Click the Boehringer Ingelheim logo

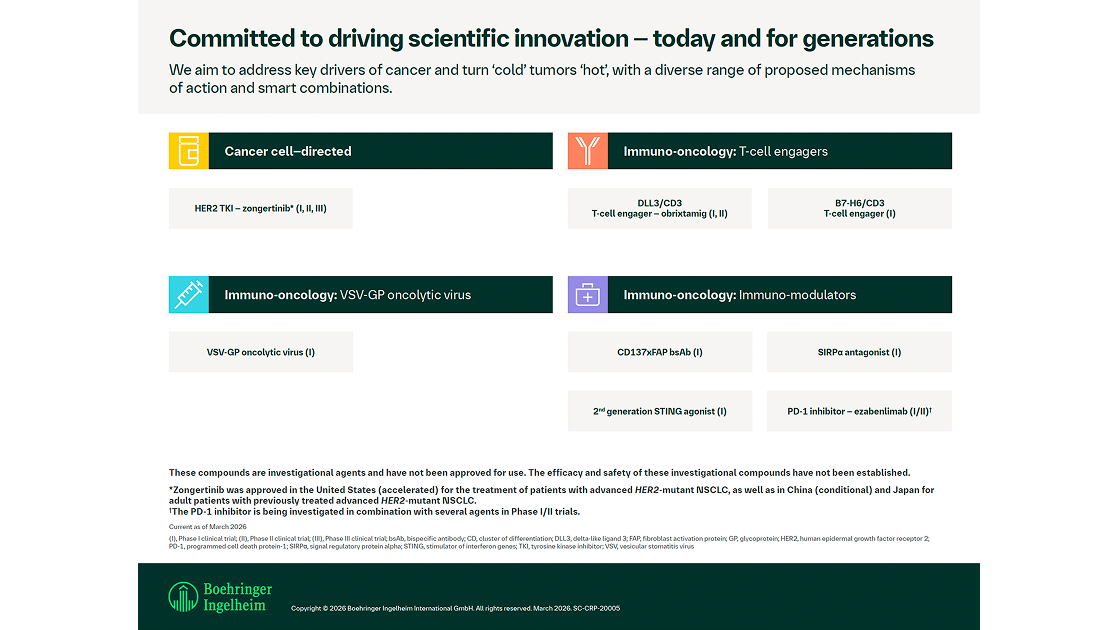click(220, 597)
